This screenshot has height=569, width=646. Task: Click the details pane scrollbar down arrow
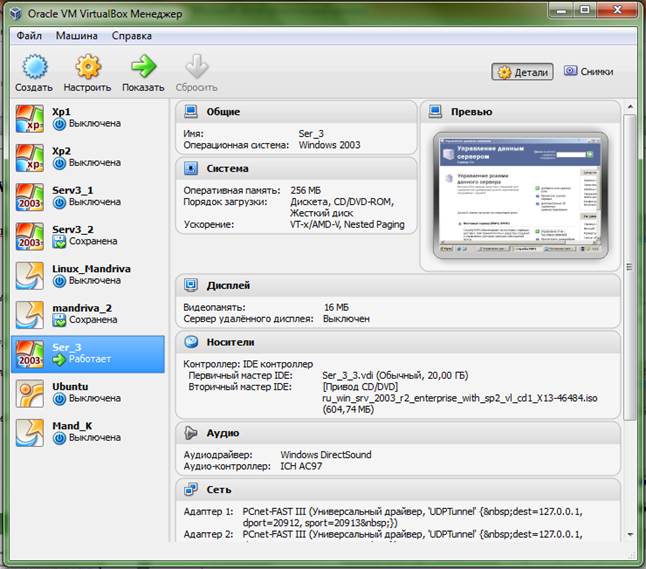coord(630,534)
